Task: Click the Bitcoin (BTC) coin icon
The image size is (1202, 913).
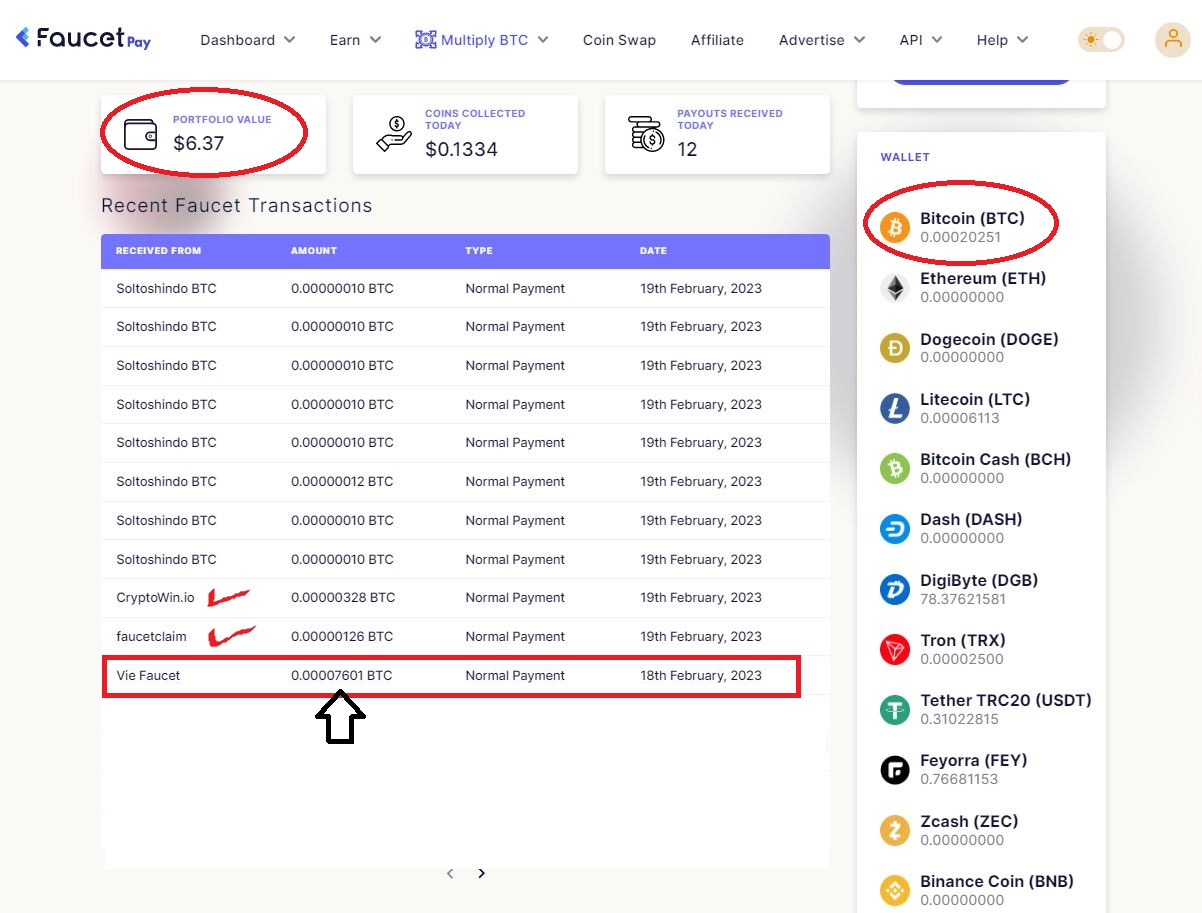Action: pyautogui.click(x=895, y=227)
